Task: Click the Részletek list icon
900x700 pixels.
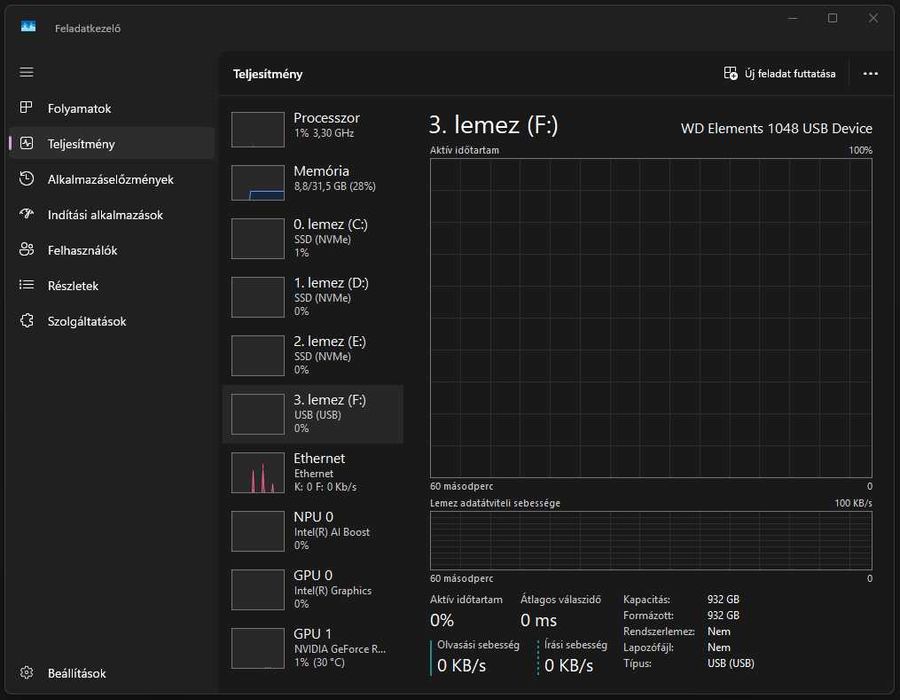Action: [x=26, y=285]
